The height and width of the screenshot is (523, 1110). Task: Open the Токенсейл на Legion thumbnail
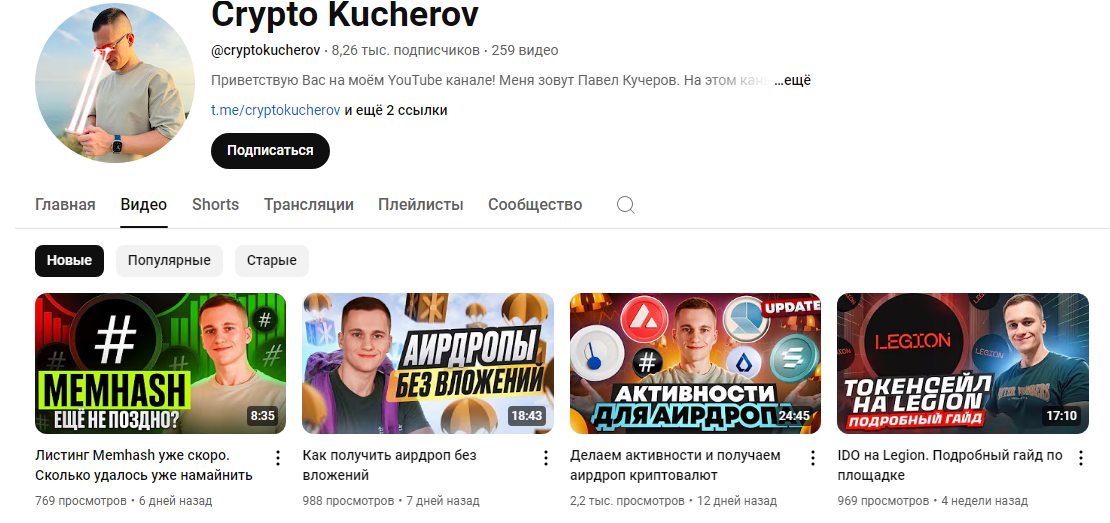[x=963, y=363]
